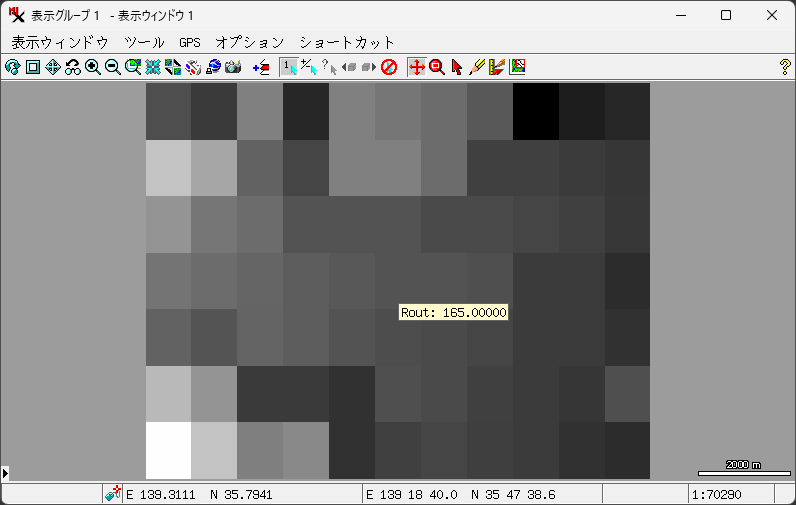Click the yellow help question mark icon
796x505 pixels.
[784, 67]
